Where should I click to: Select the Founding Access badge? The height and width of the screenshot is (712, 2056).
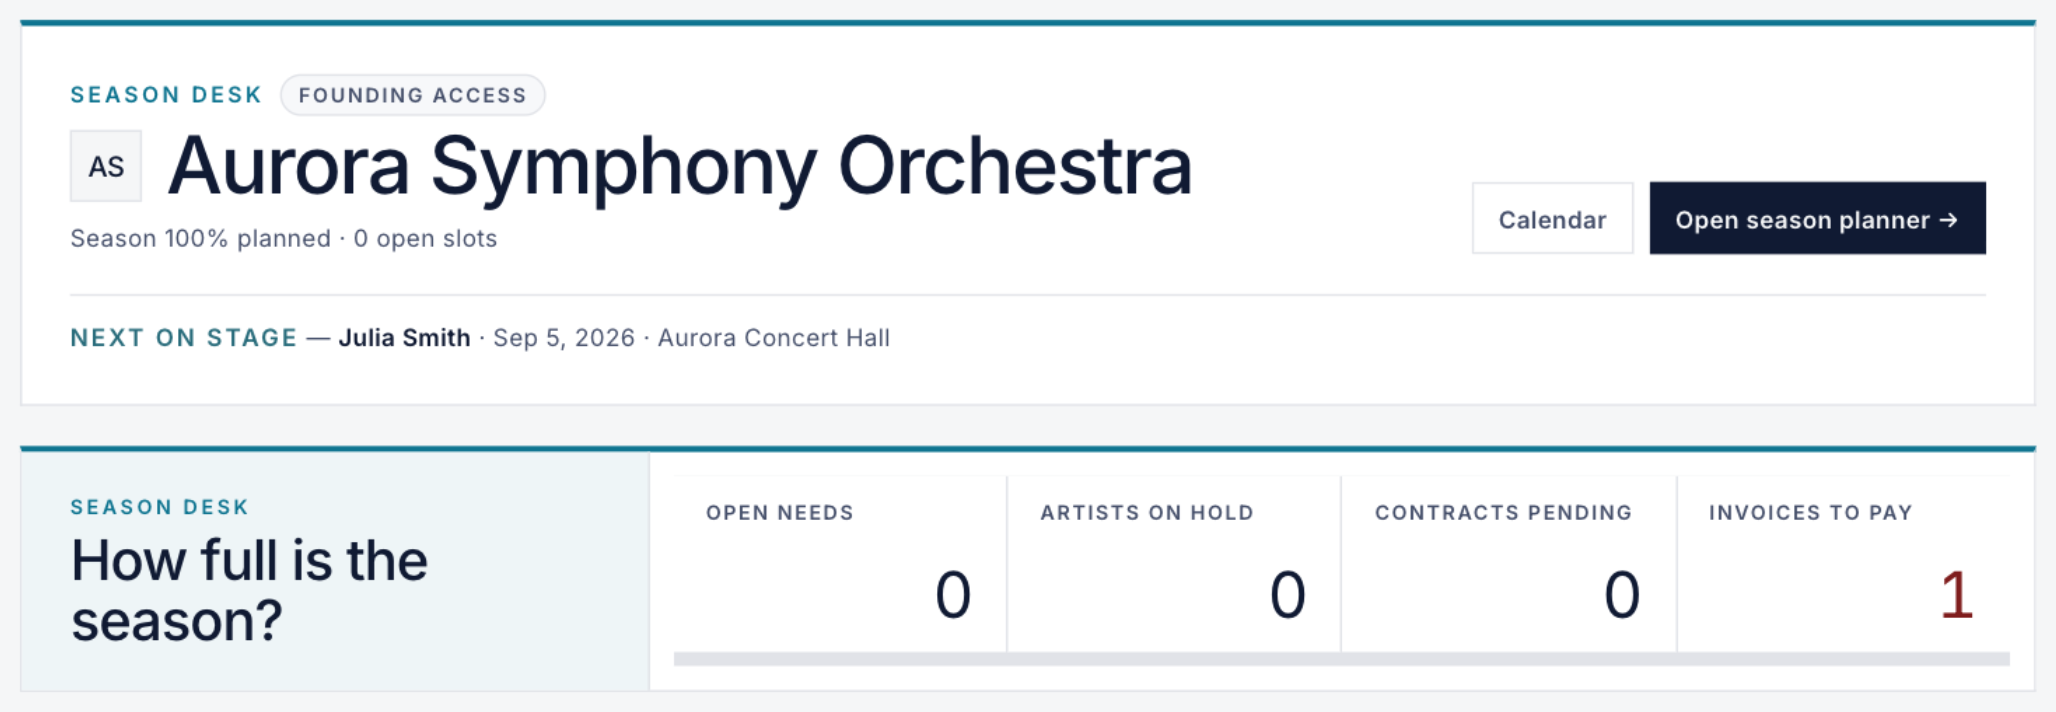[412, 95]
